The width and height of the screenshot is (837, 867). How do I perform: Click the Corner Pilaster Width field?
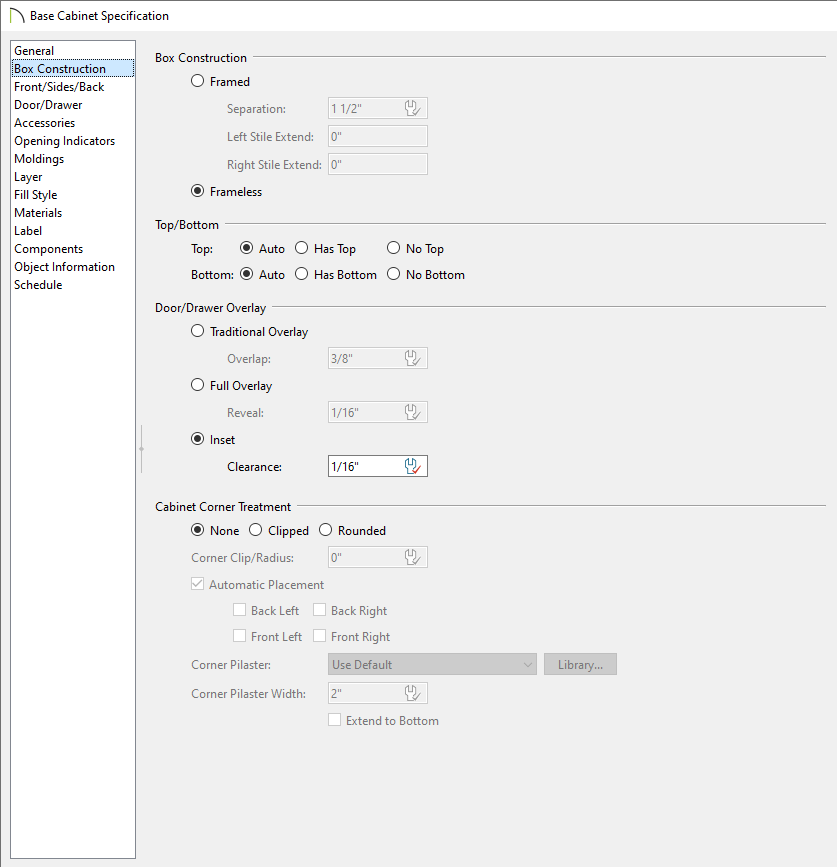point(378,693)
